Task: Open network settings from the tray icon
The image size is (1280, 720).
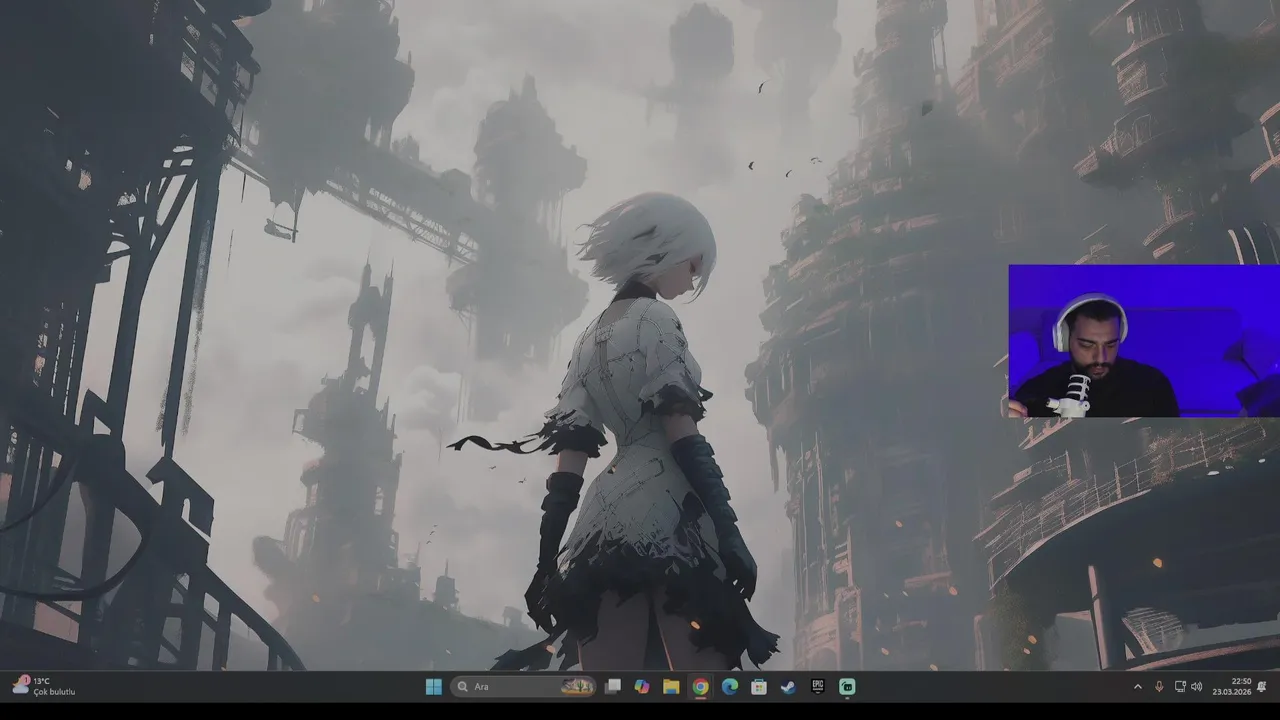Action: point(1180,687)
